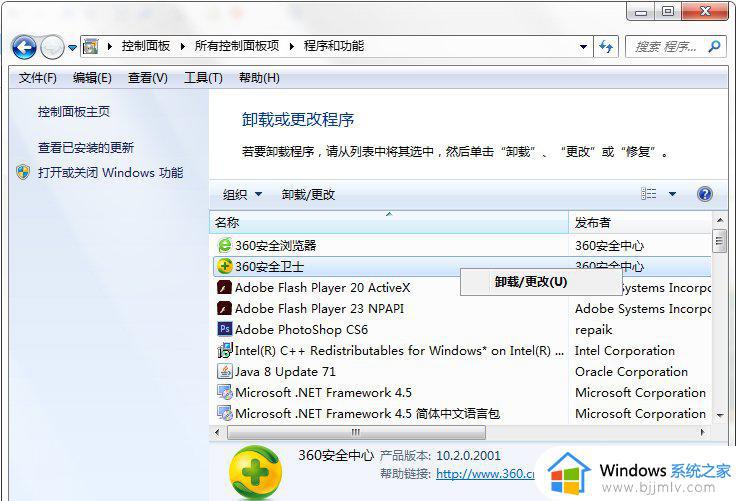Image resolution: width=736 pixels, height=501 pixels.
Task: Open the address bar history dropdown
Action: (x=583, y=47)
